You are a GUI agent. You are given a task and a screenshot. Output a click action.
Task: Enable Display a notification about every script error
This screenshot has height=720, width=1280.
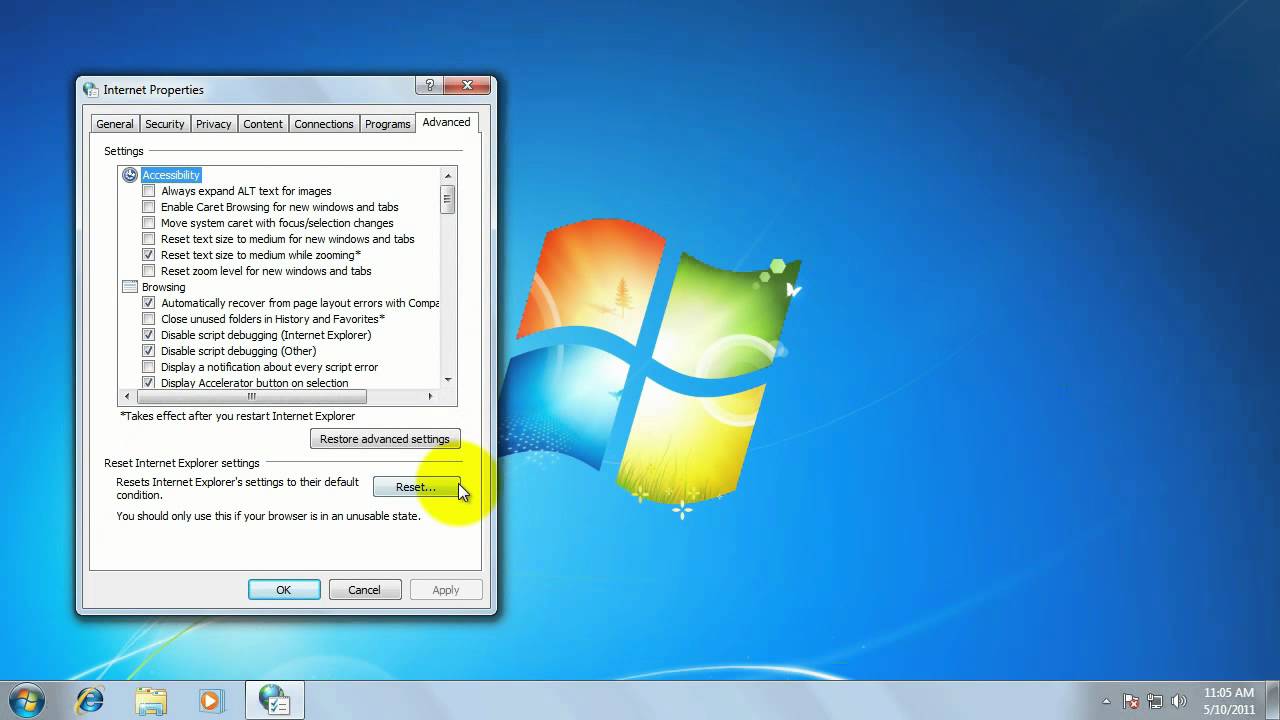click(149, 367)
